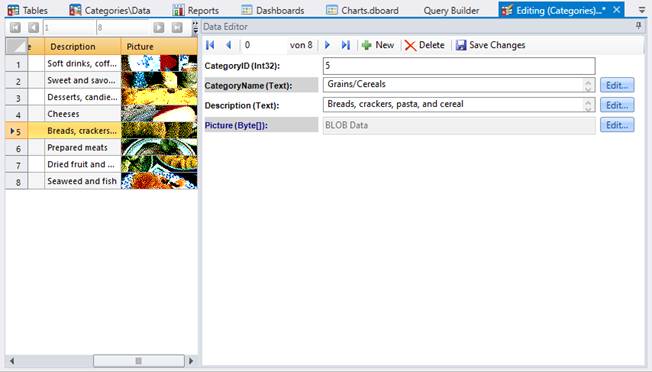Select the 'Sweet and savo...' cell
This screenshot has height=372, width=652.
point(82,81)
